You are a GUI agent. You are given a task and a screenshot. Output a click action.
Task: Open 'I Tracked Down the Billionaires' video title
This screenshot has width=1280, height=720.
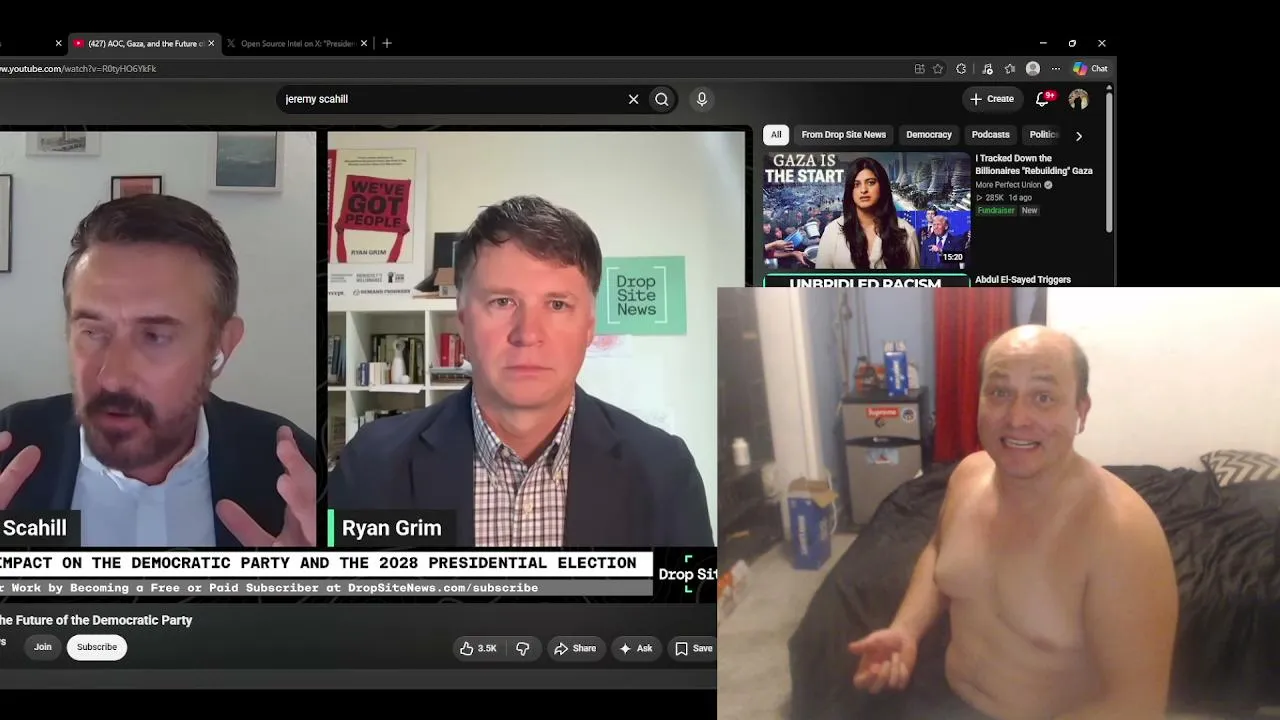pyautogui.click(x=1034, y=165)
